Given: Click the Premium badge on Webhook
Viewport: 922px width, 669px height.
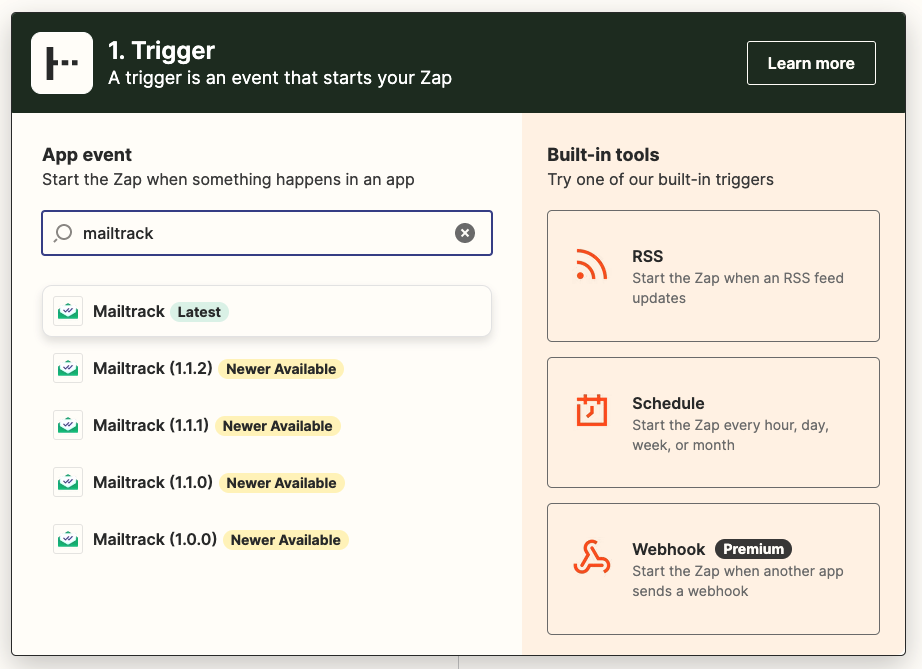Looking at the screenshot, I should click(753, 548).
